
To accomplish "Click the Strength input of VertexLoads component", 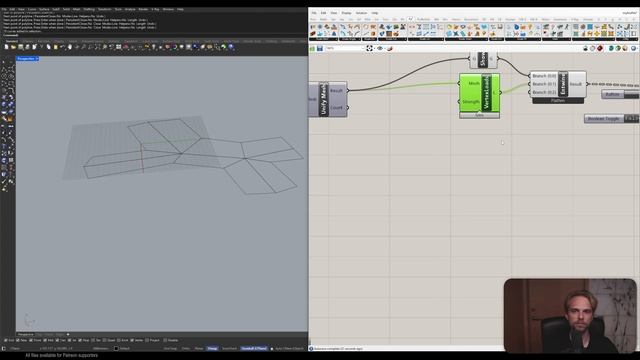I will (471, 102).
